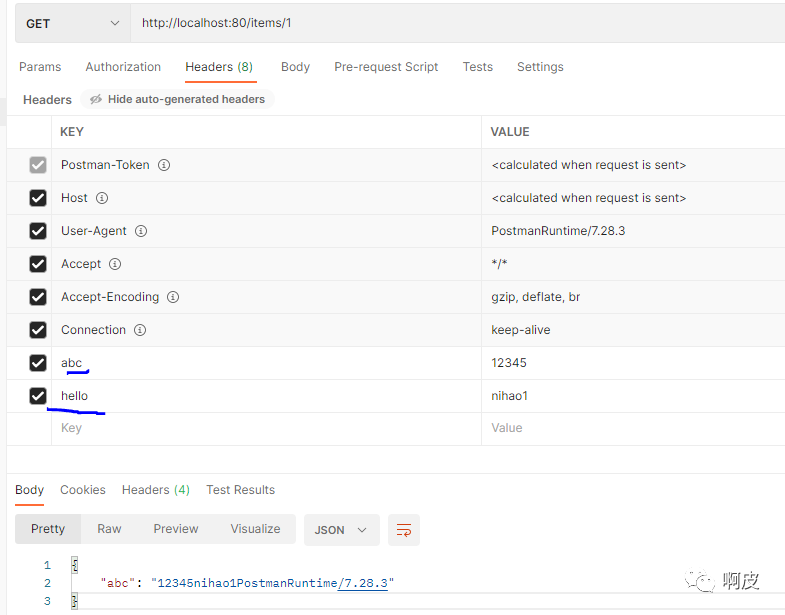Switch to the Authorization tab
This screenshot has width=785, height=615.
(123, 67)
